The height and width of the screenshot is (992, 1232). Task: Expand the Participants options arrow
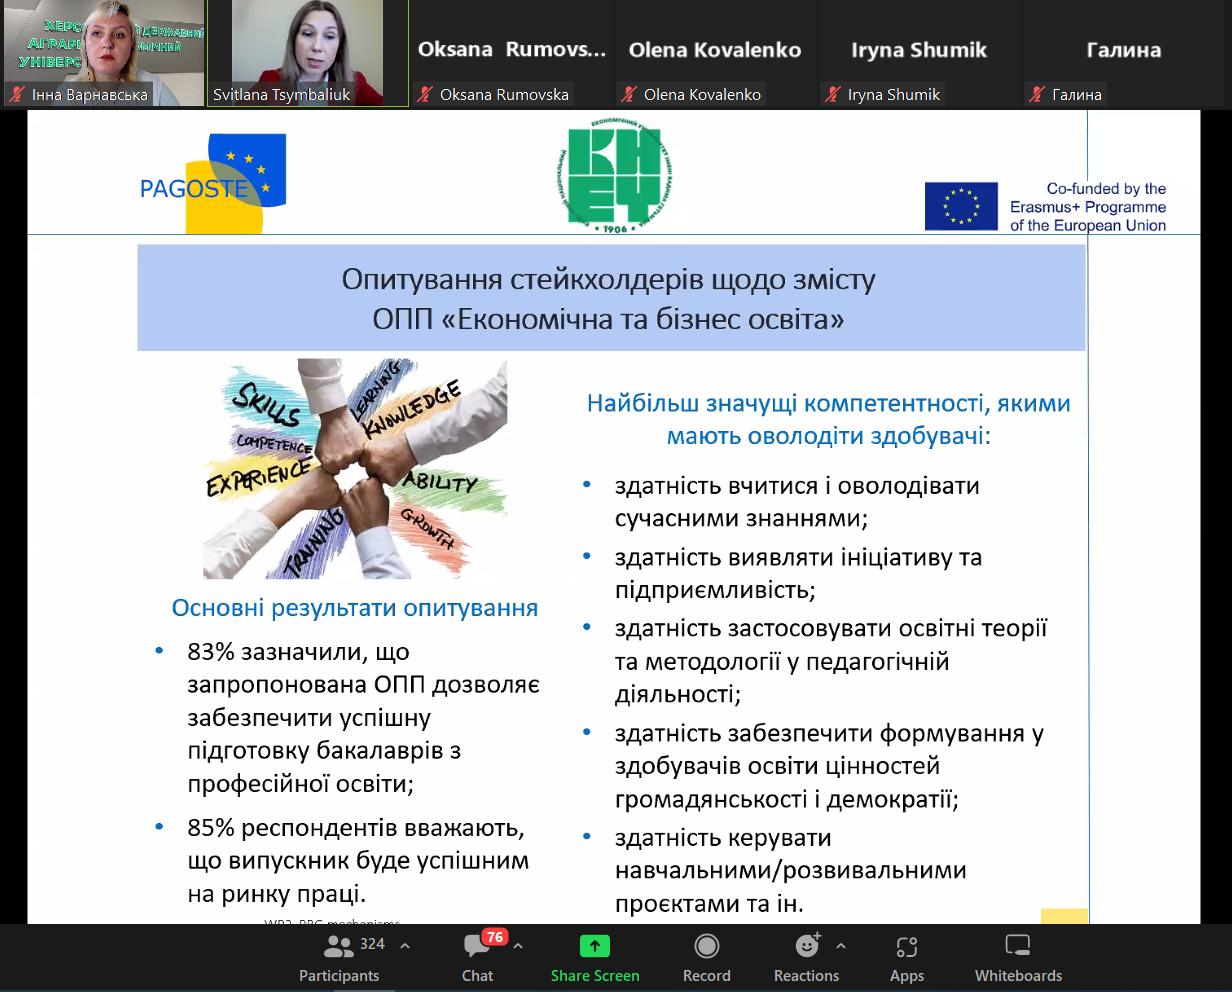click(404, 945)
